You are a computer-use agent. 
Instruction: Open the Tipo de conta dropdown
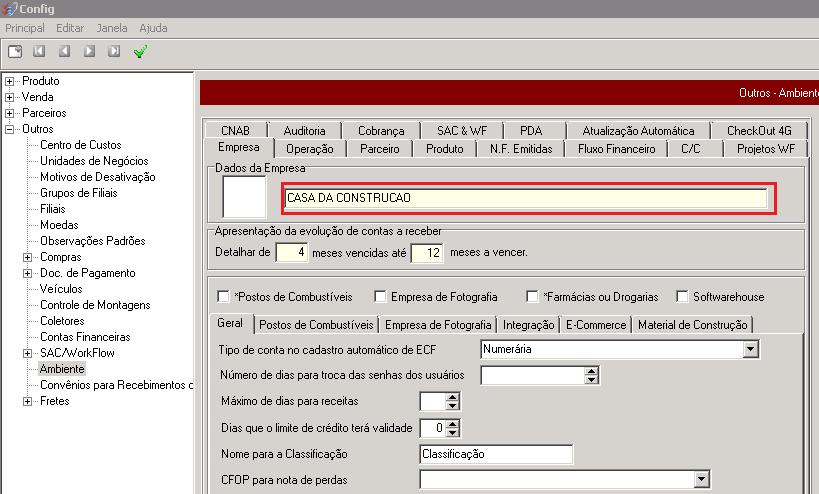[750, 350]
